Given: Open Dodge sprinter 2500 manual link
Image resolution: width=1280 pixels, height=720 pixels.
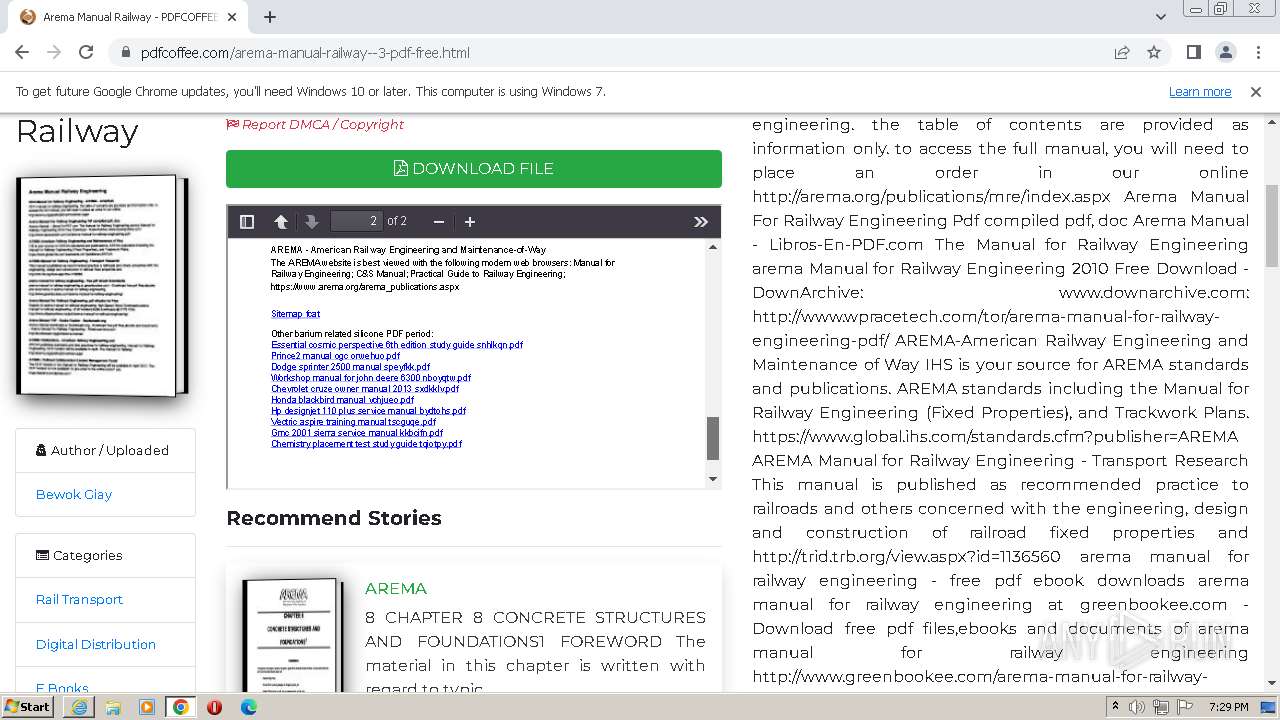Looking at the screenshot, I should 350,367.
